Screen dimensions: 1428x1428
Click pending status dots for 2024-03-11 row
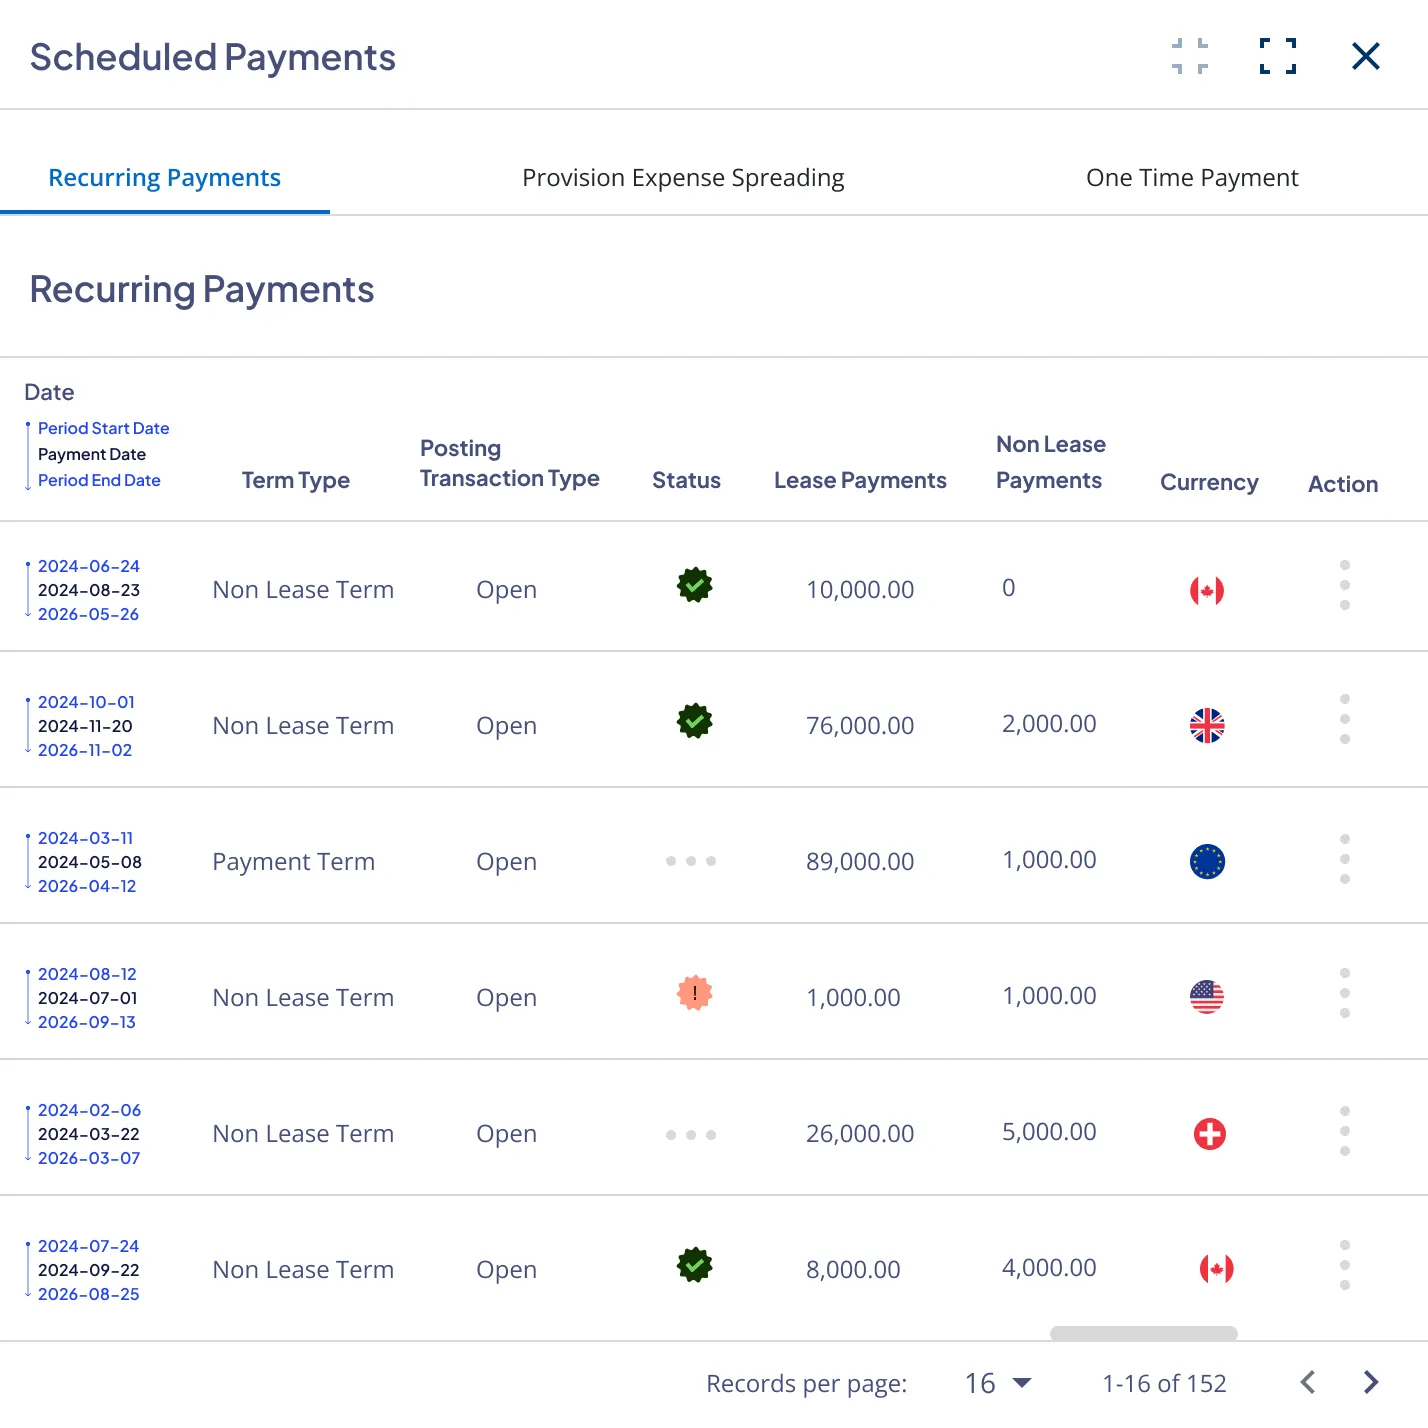691,861
